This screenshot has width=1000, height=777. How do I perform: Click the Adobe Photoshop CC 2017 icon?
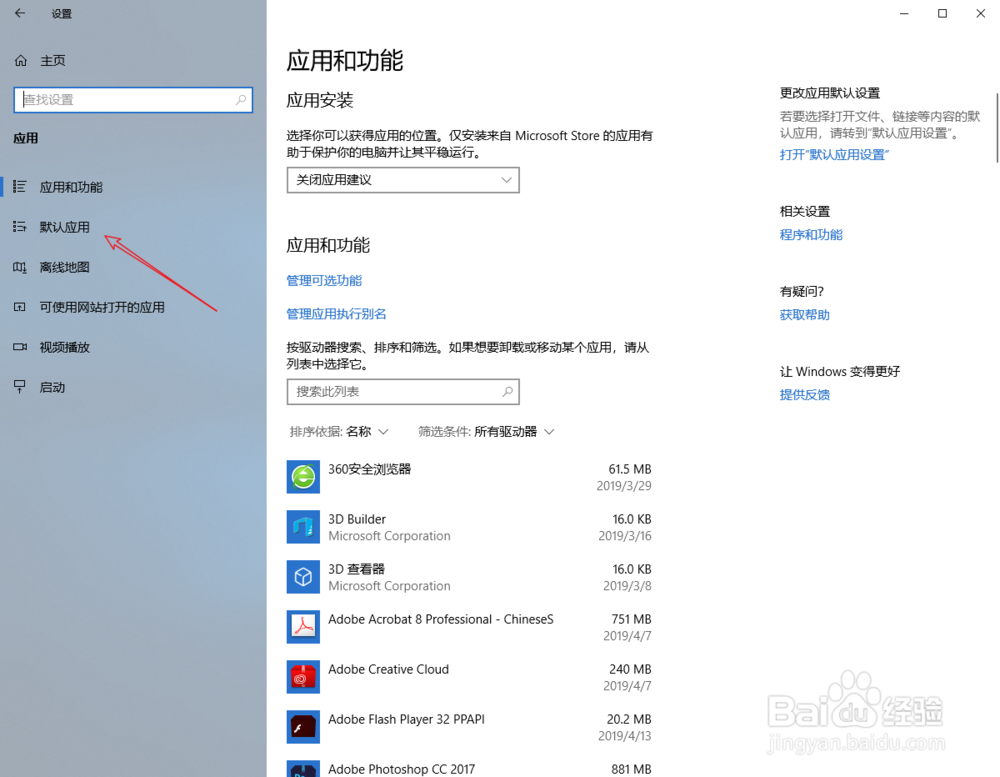(x=303, y=769)
